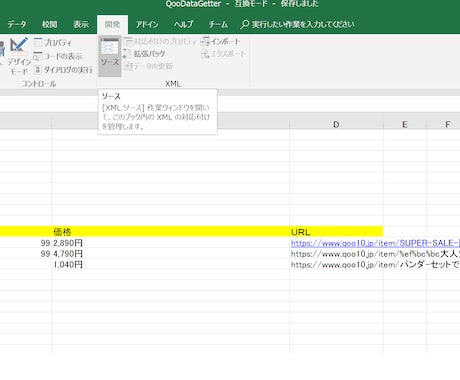
Task: Click XML エクスポート button
Action: pyautogui.click(x=223, y=54)
